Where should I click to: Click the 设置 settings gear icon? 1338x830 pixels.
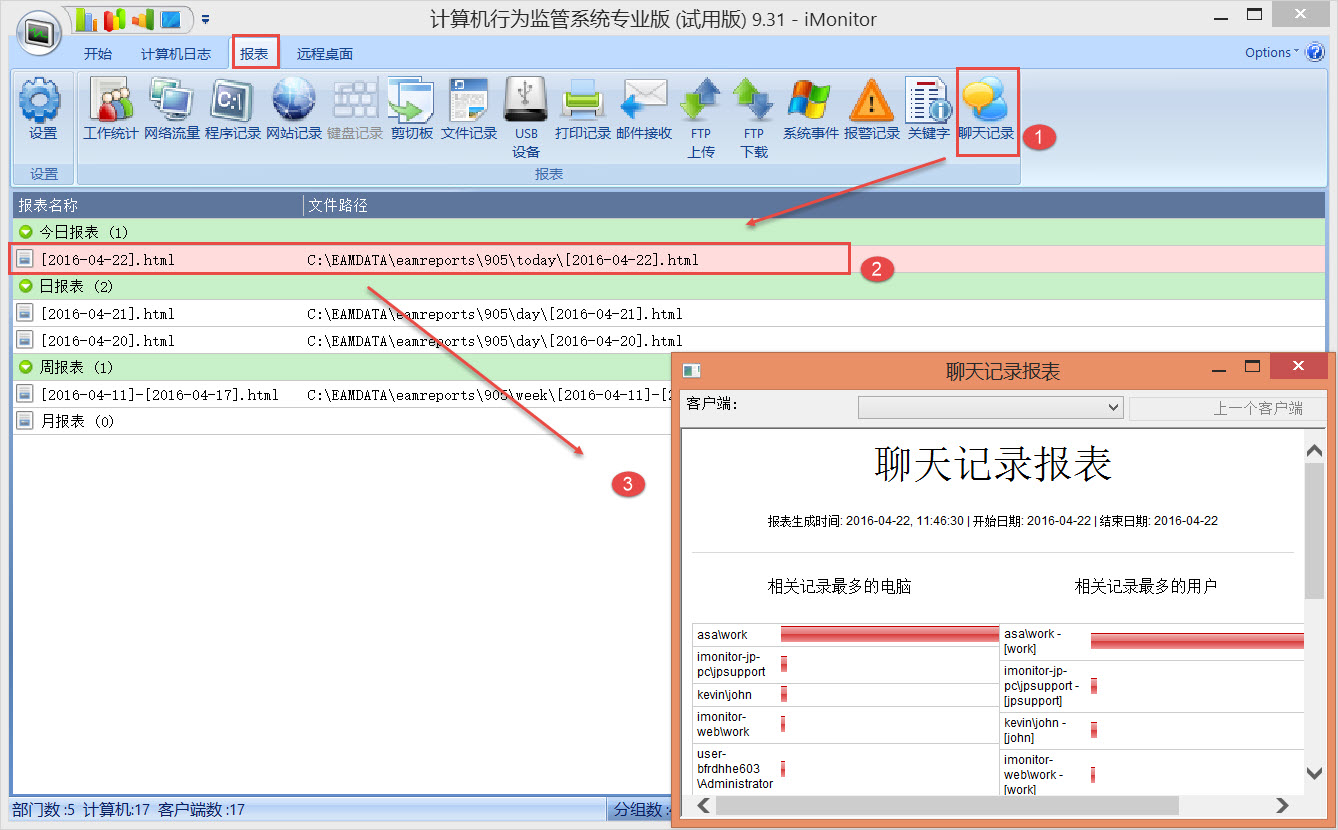click(x=42, y=109)
